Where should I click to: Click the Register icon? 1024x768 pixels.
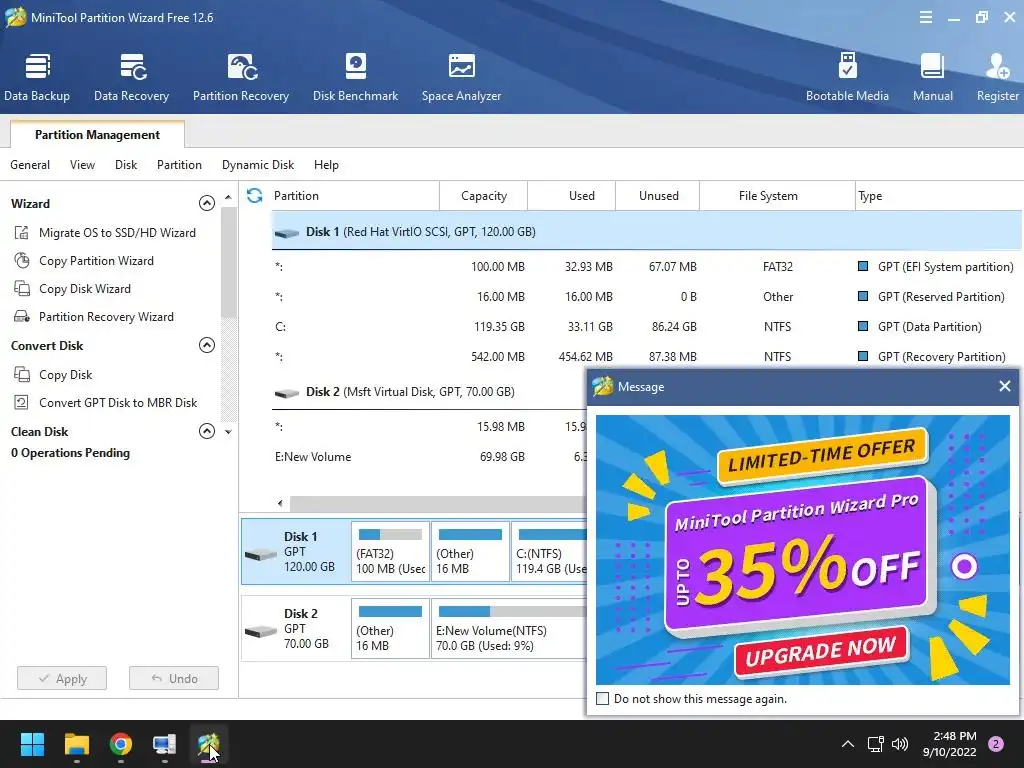coord(997,77)
